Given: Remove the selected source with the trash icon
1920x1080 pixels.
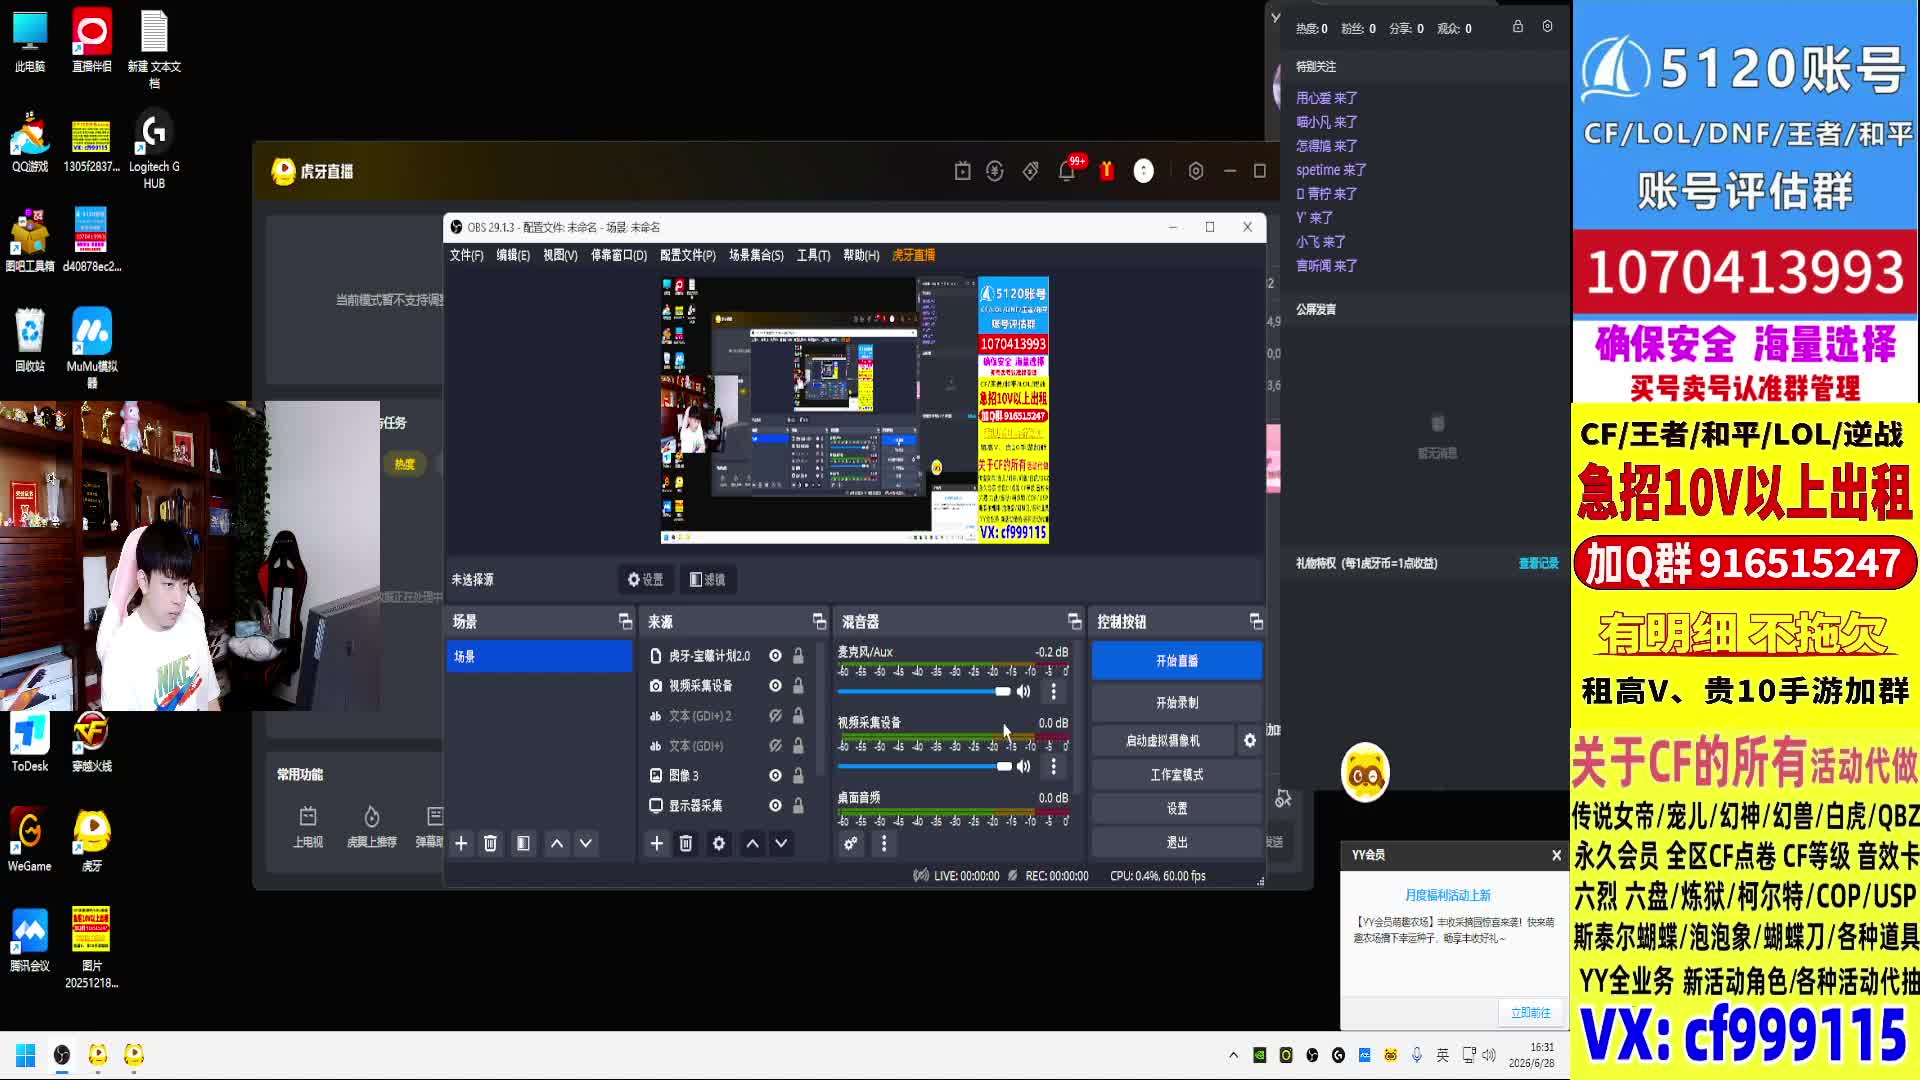Looking at the screenshot, I should click(x=686, y=844).
